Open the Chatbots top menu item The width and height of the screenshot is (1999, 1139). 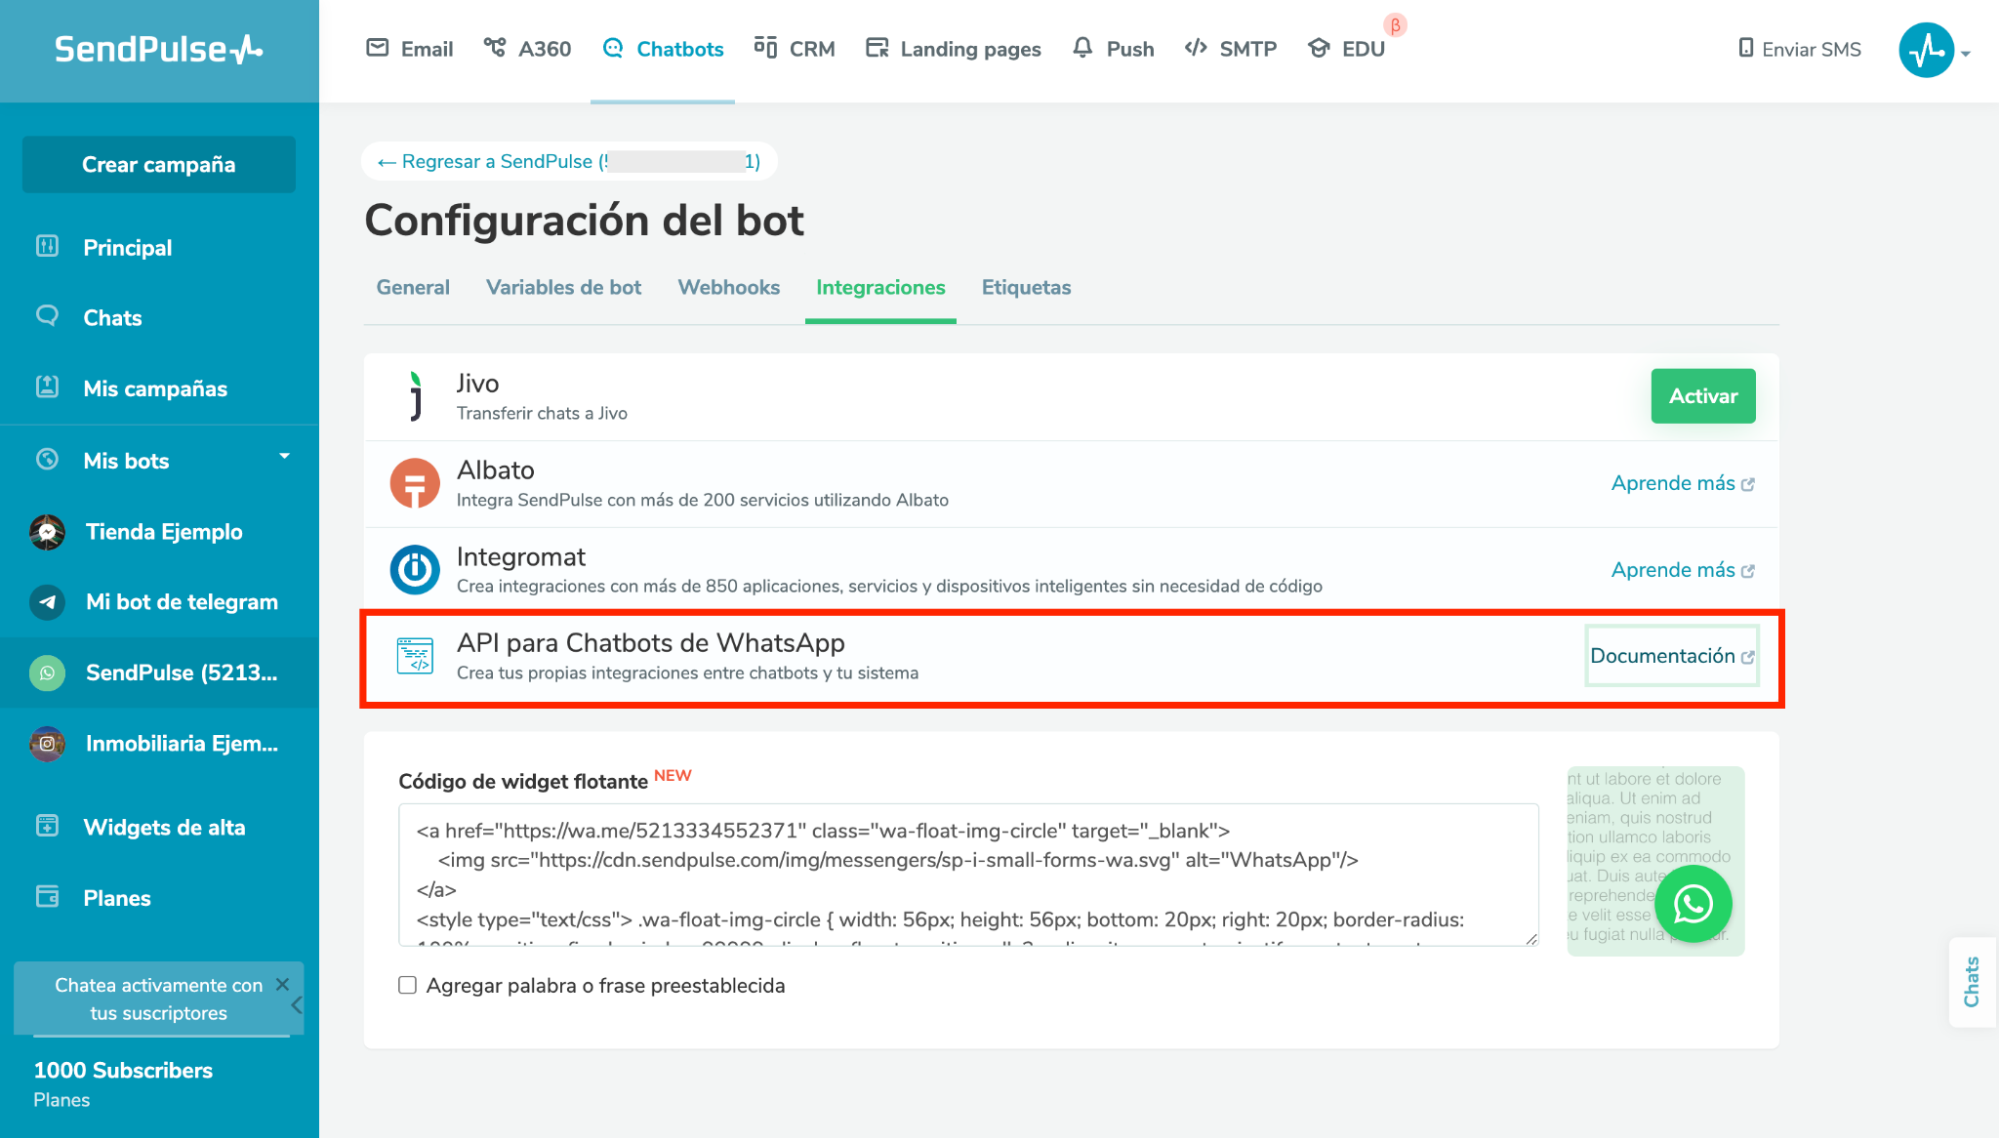[663, 49]
